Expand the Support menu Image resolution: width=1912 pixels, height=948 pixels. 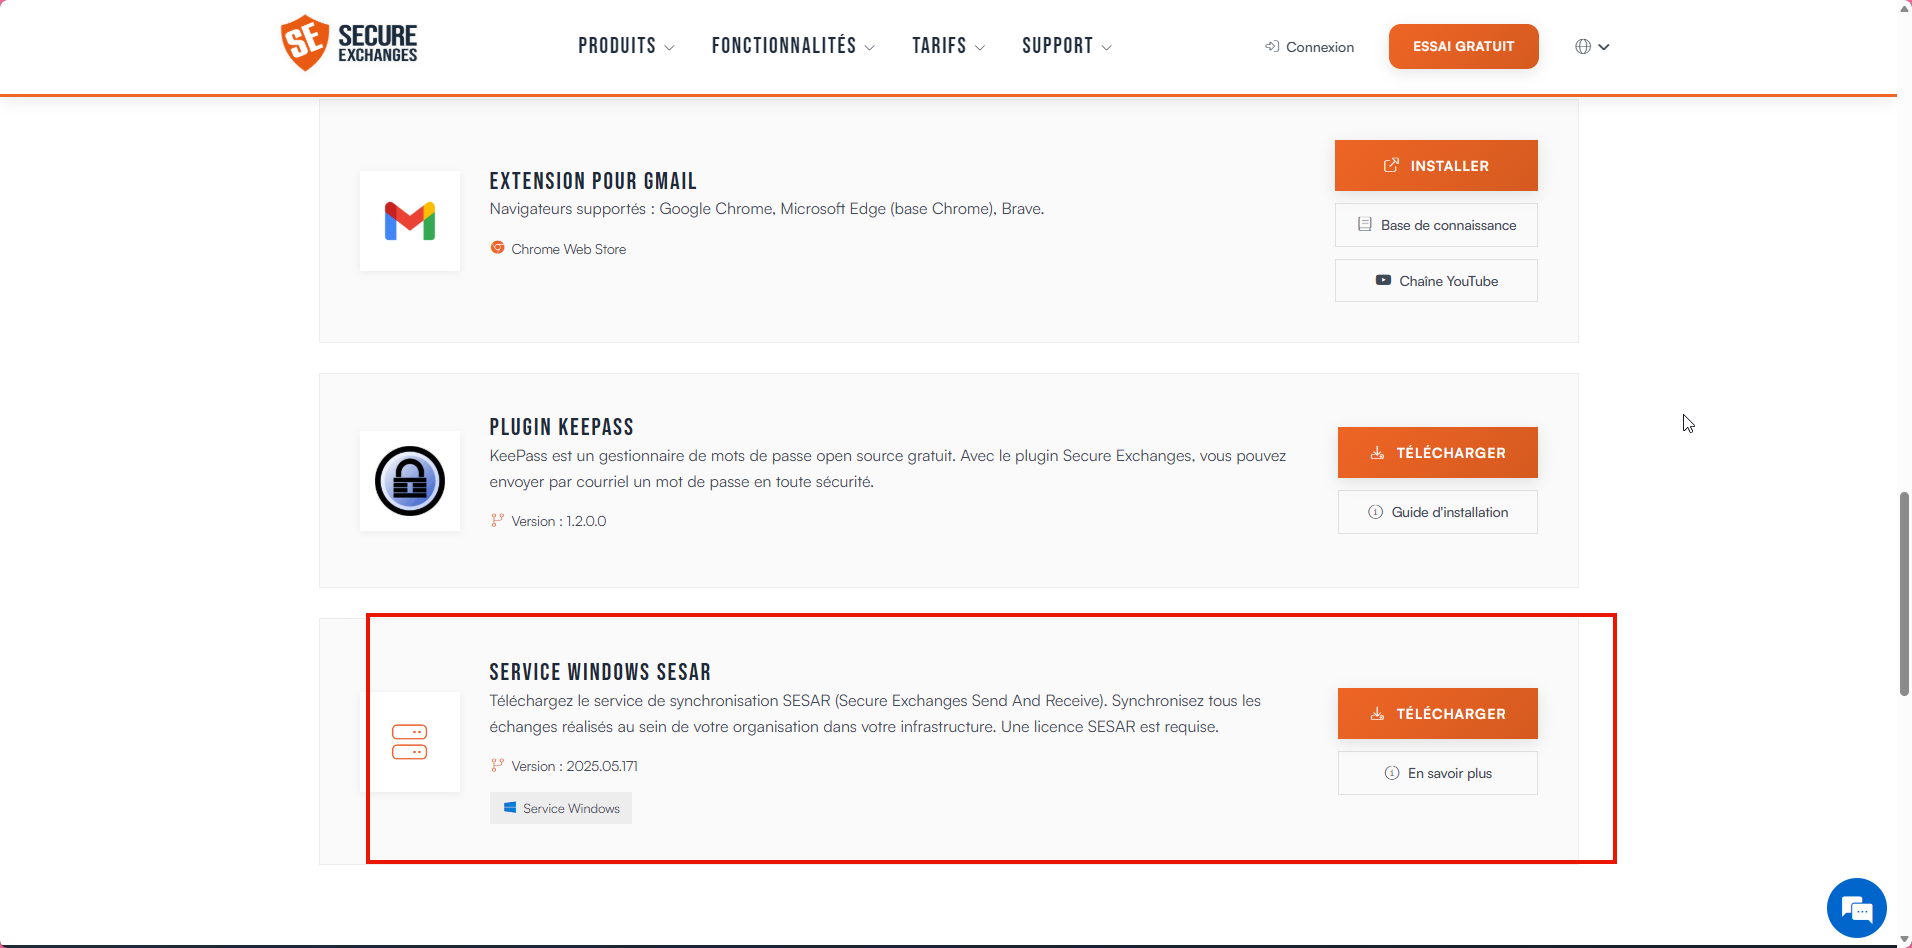[x=1066, y=46]
